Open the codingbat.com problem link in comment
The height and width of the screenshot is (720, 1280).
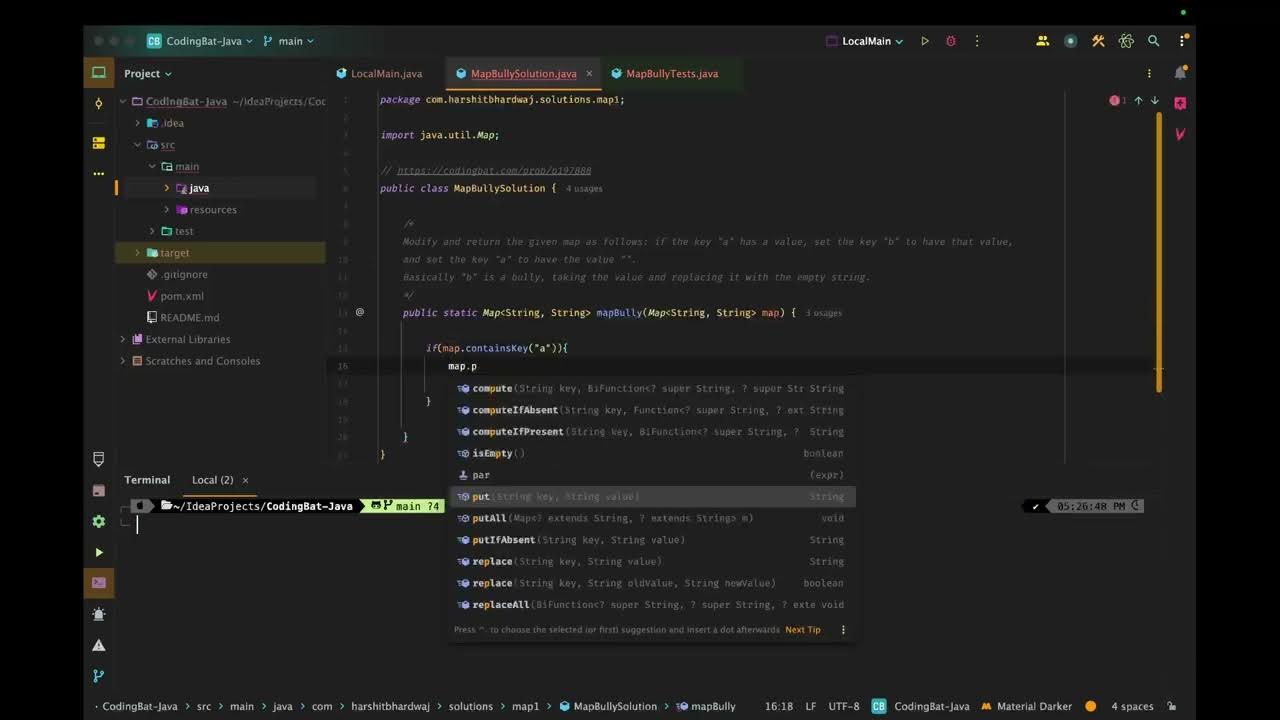point(494,171)
